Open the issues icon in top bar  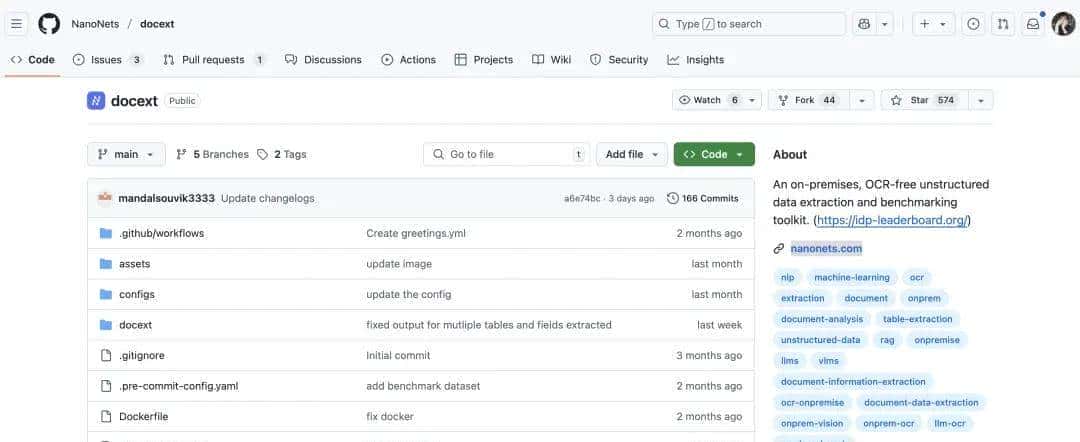click(x=972, y=24)
